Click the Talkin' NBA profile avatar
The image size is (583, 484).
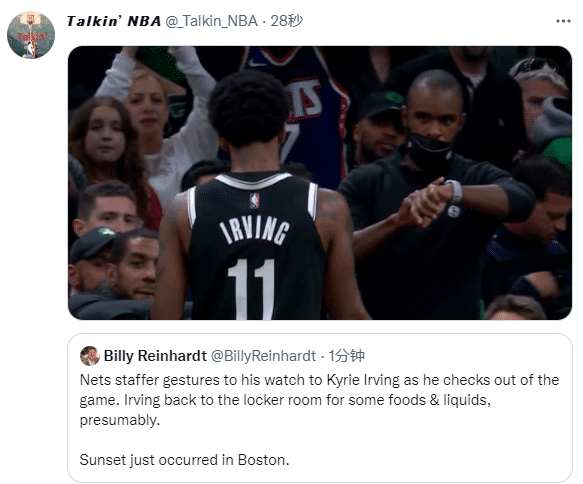[31, 35]
